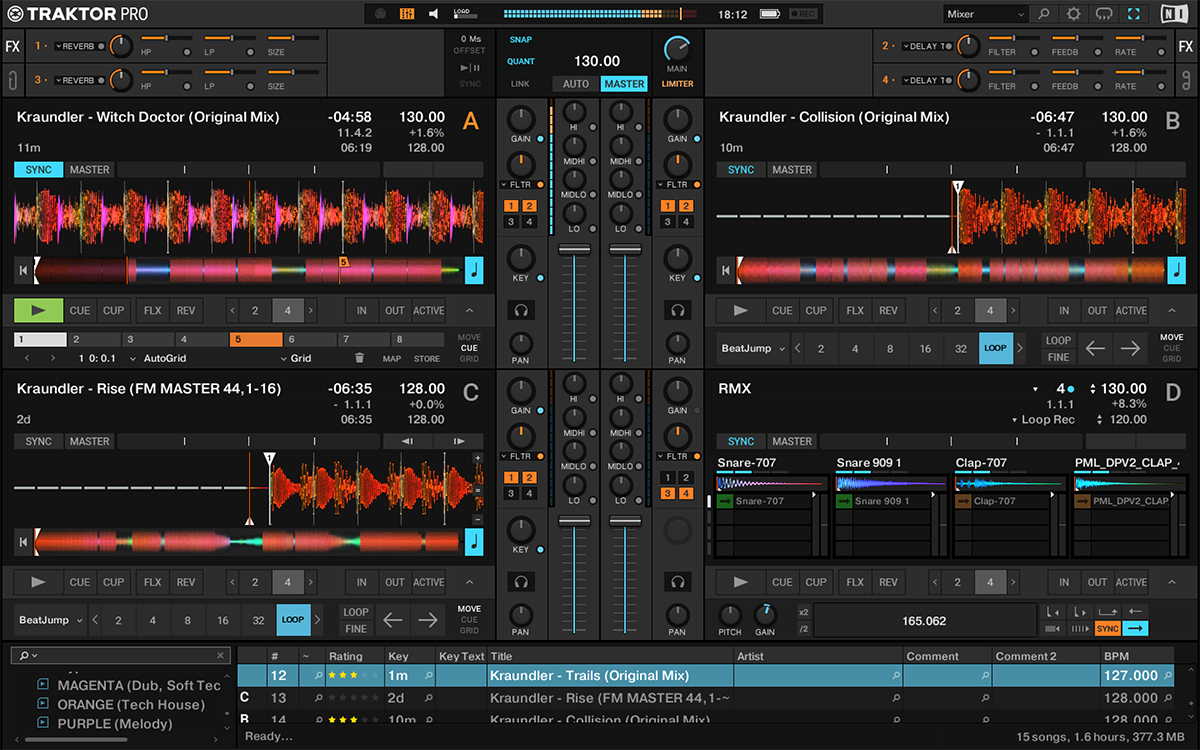Click forward direction arrow on Remix Deck D
The image size is (1200, 750).
pyautogui.click(x=1136, y=628)
